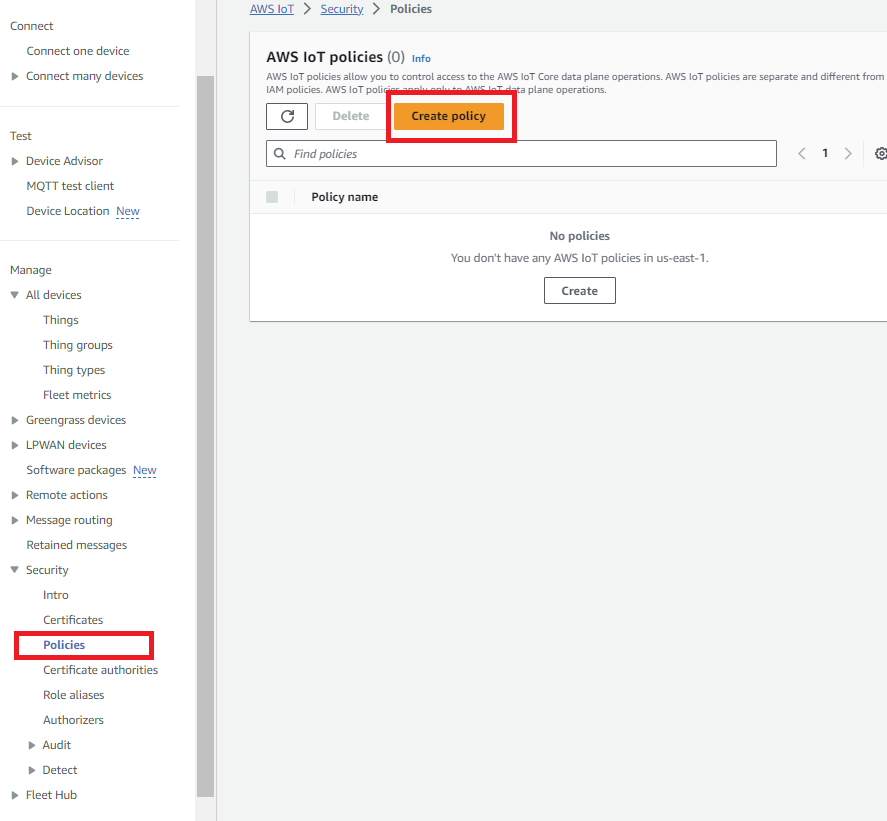The image size is (887, 821).
Task: Go to next page arrow in pagination
Action: point(848,154)
